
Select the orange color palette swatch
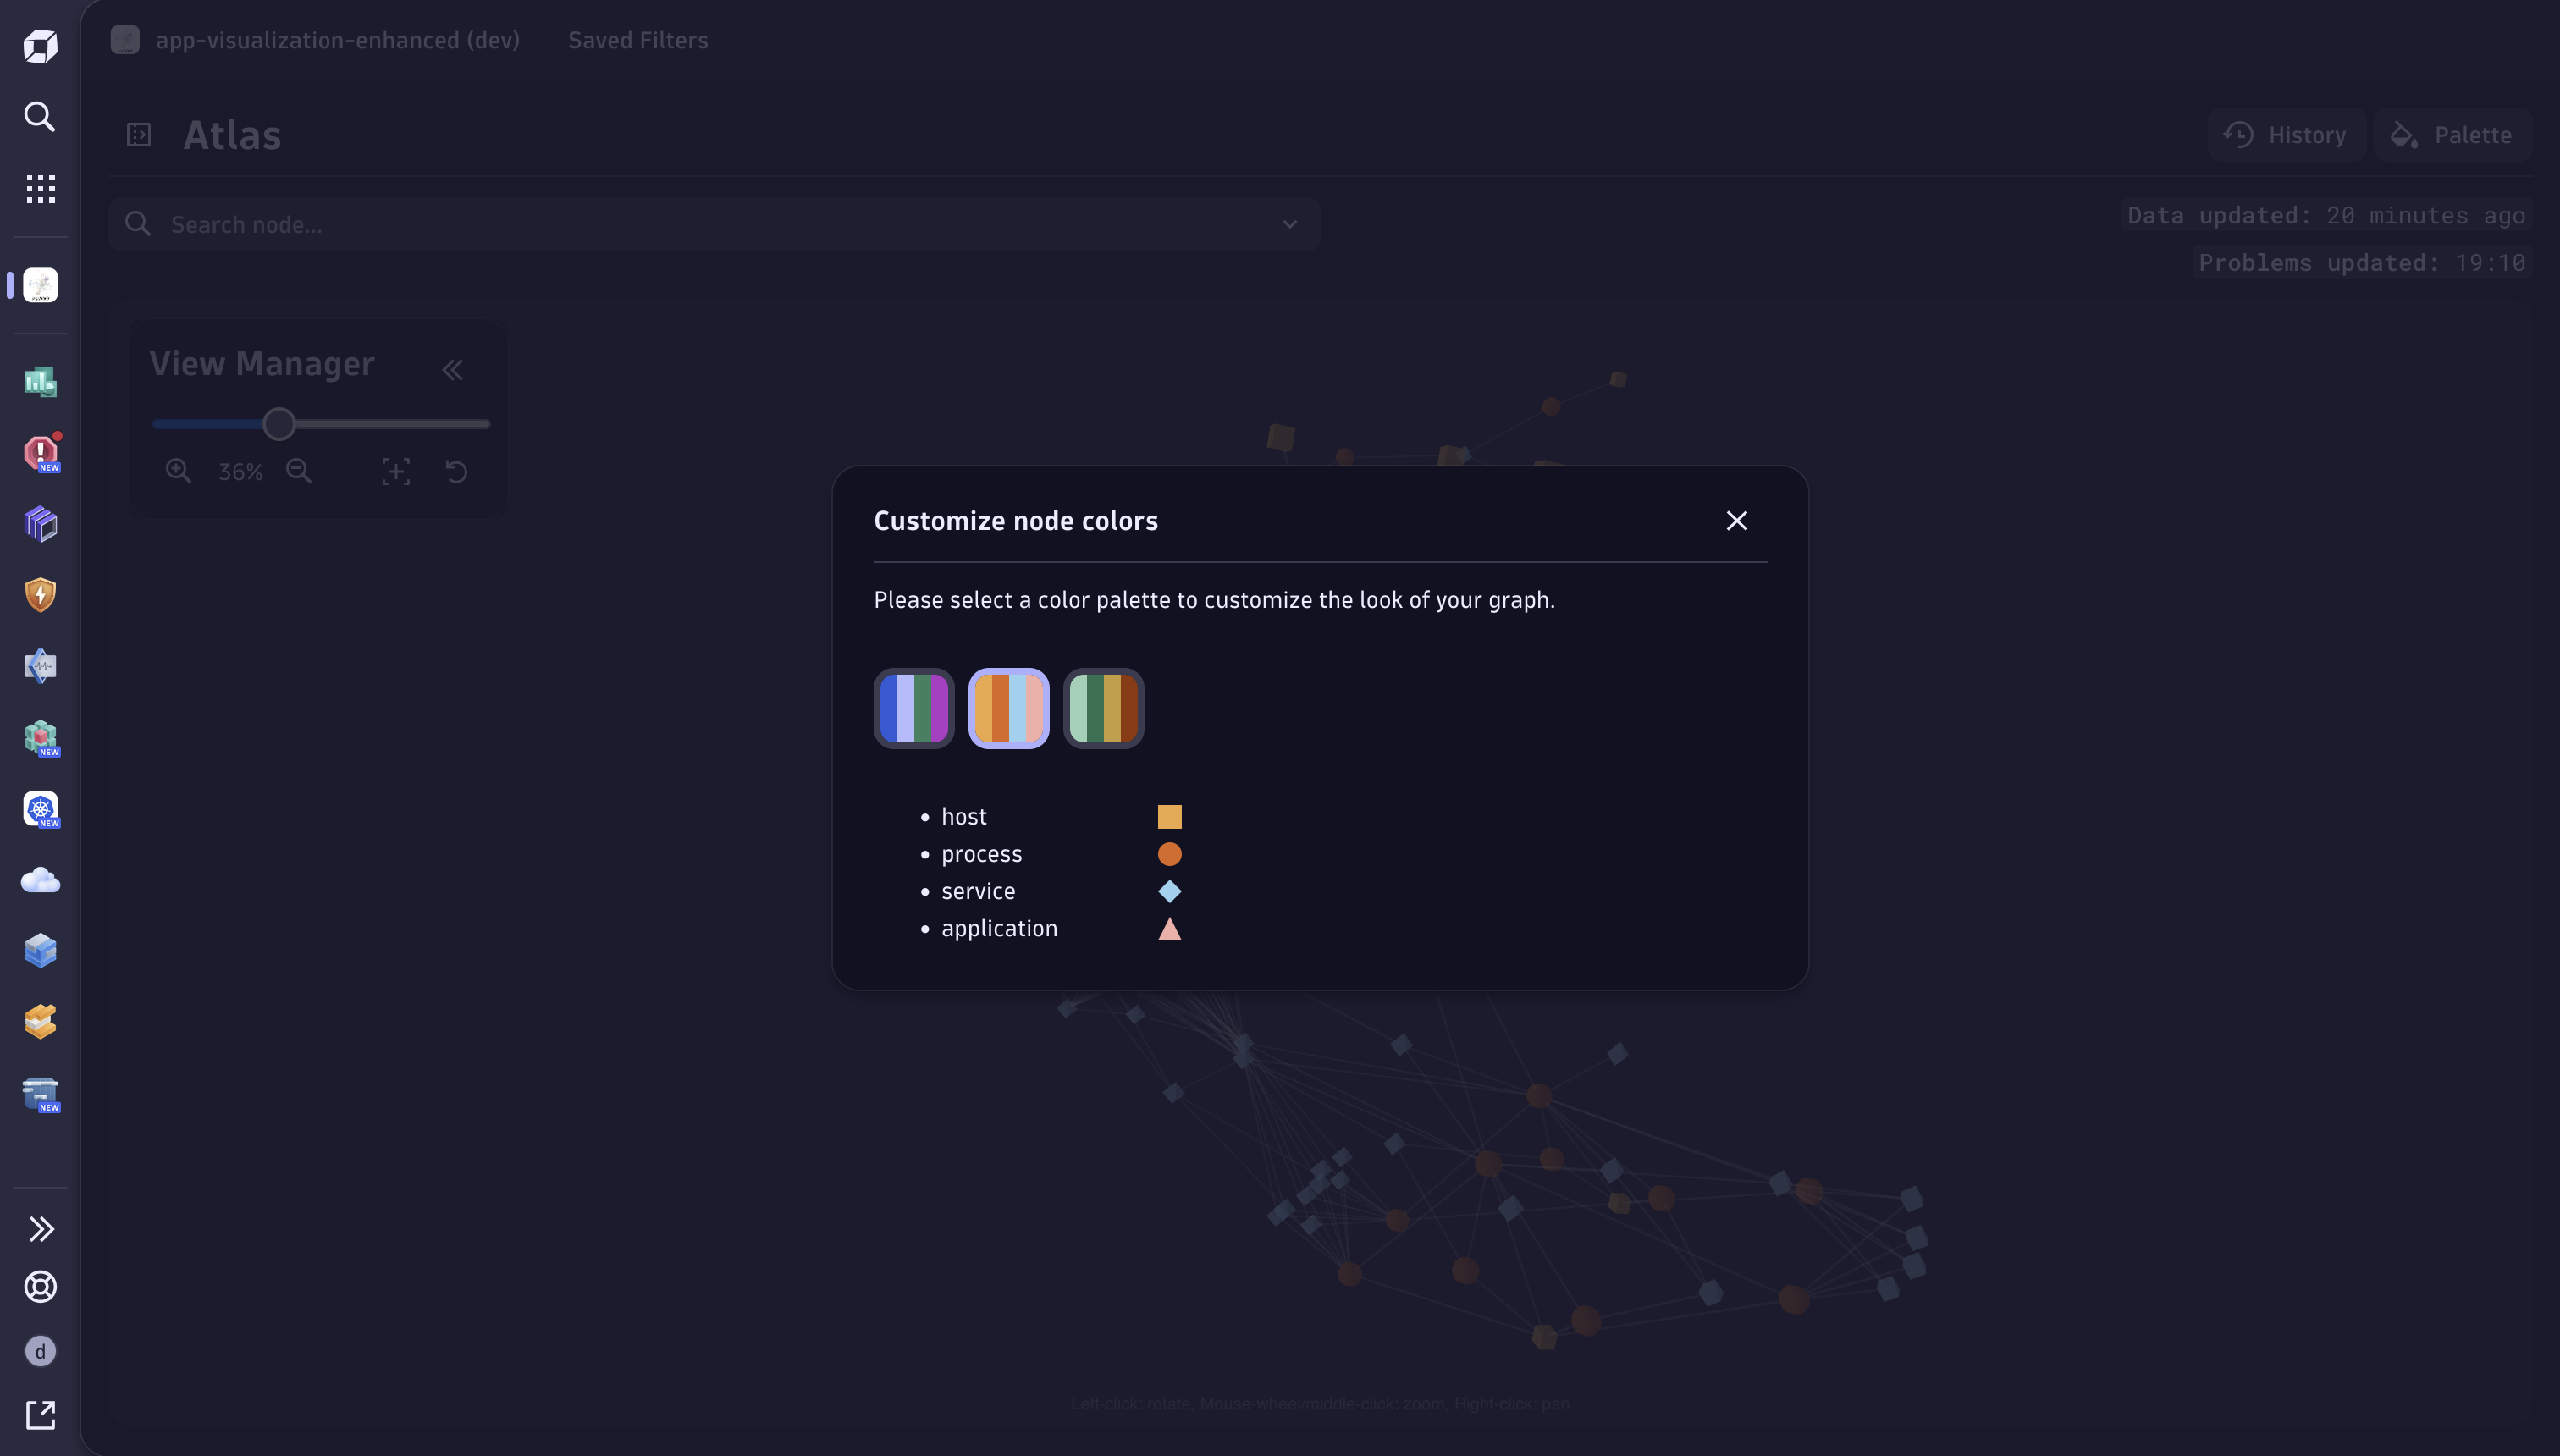[1008, 707]
